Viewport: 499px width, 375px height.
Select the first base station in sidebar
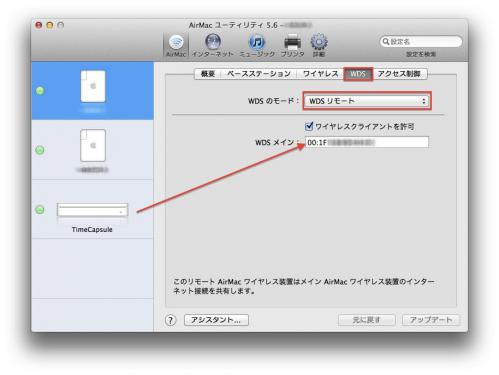tap(92, 91)
